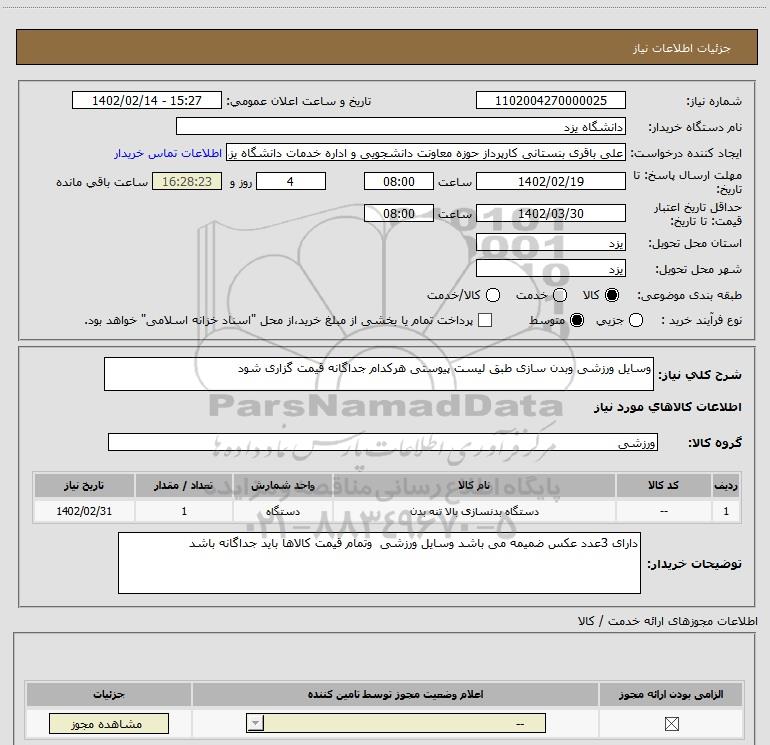Toggle the الزامی بودن ارائه مجوز checkbox
The height and width of the screenshot is (745, 770).
[x=671, y=724]
